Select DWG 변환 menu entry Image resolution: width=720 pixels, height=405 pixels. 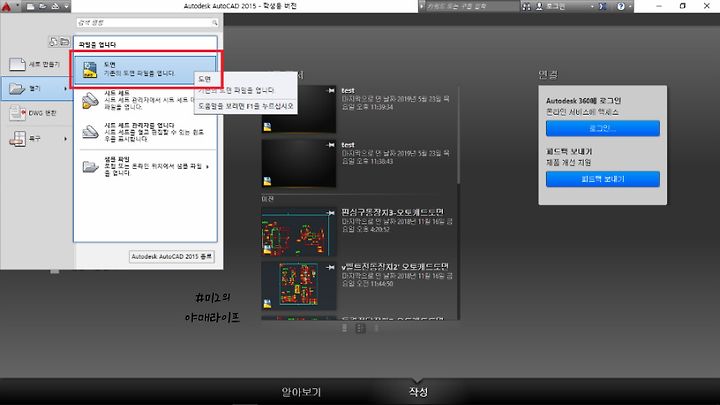[36, 113]
